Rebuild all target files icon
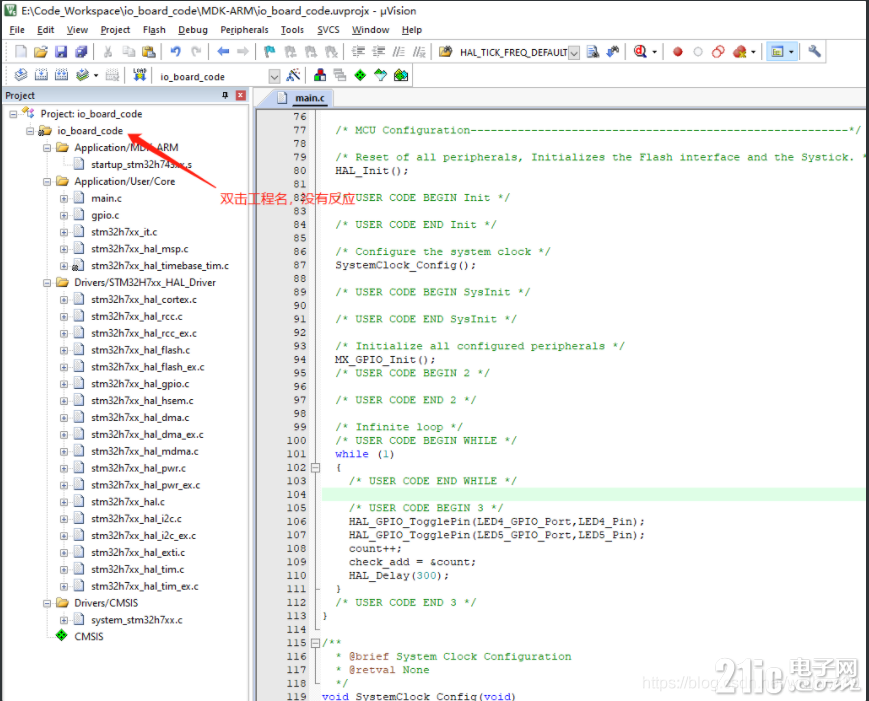This screenshot has width=869, height=701. click(62, 75)
